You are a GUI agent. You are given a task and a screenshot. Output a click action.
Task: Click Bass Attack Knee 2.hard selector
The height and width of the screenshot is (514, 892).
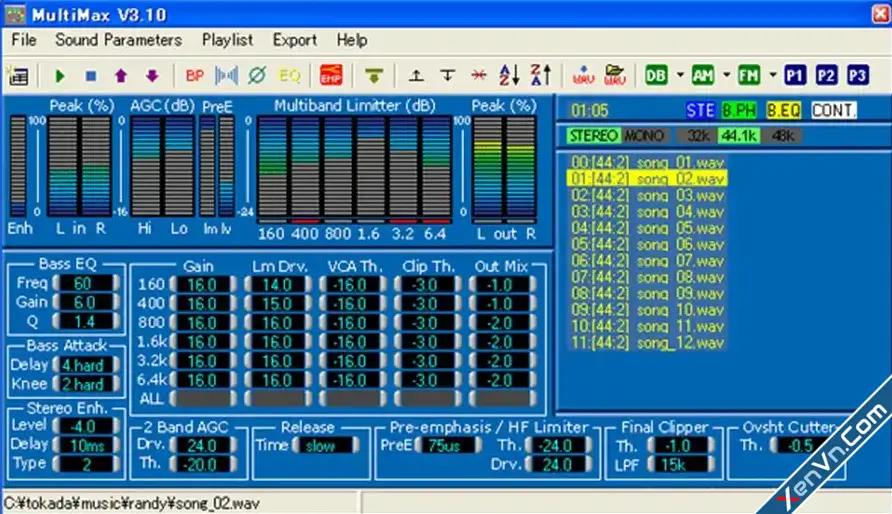pos(86,384)
